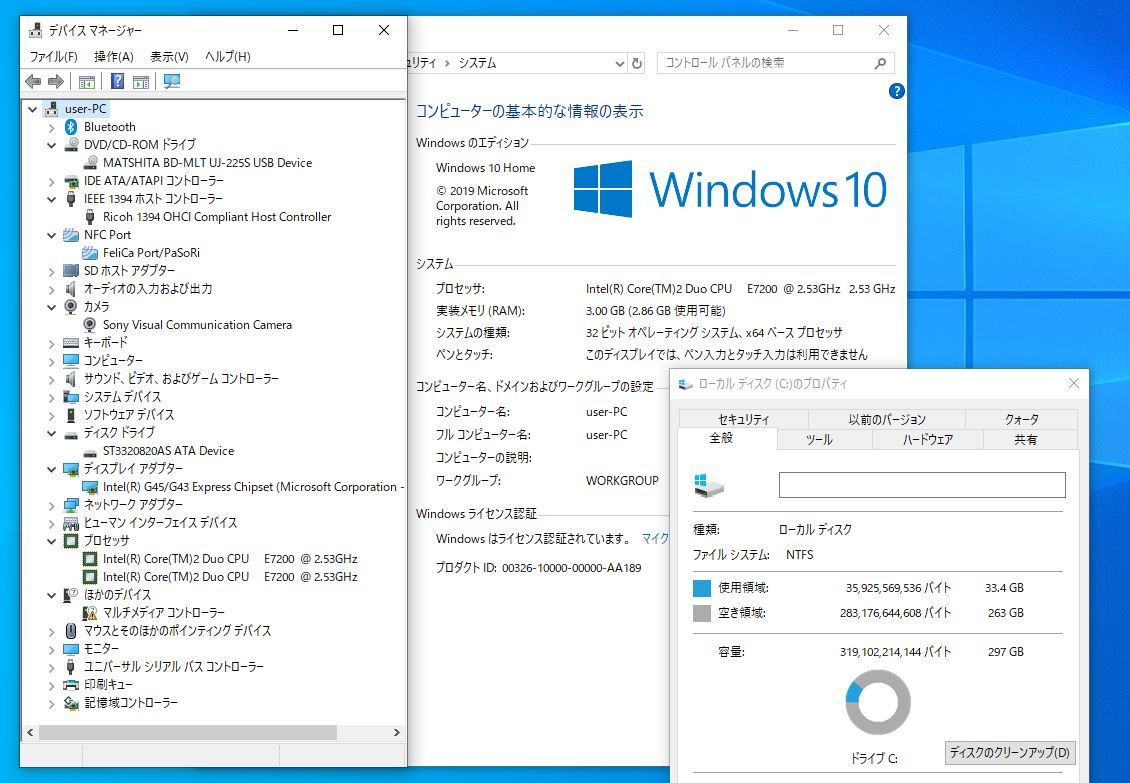The image size is (1130, 783).
Task: Click the SD ホスト アダプター icon
Action: (x=71, y=271)
